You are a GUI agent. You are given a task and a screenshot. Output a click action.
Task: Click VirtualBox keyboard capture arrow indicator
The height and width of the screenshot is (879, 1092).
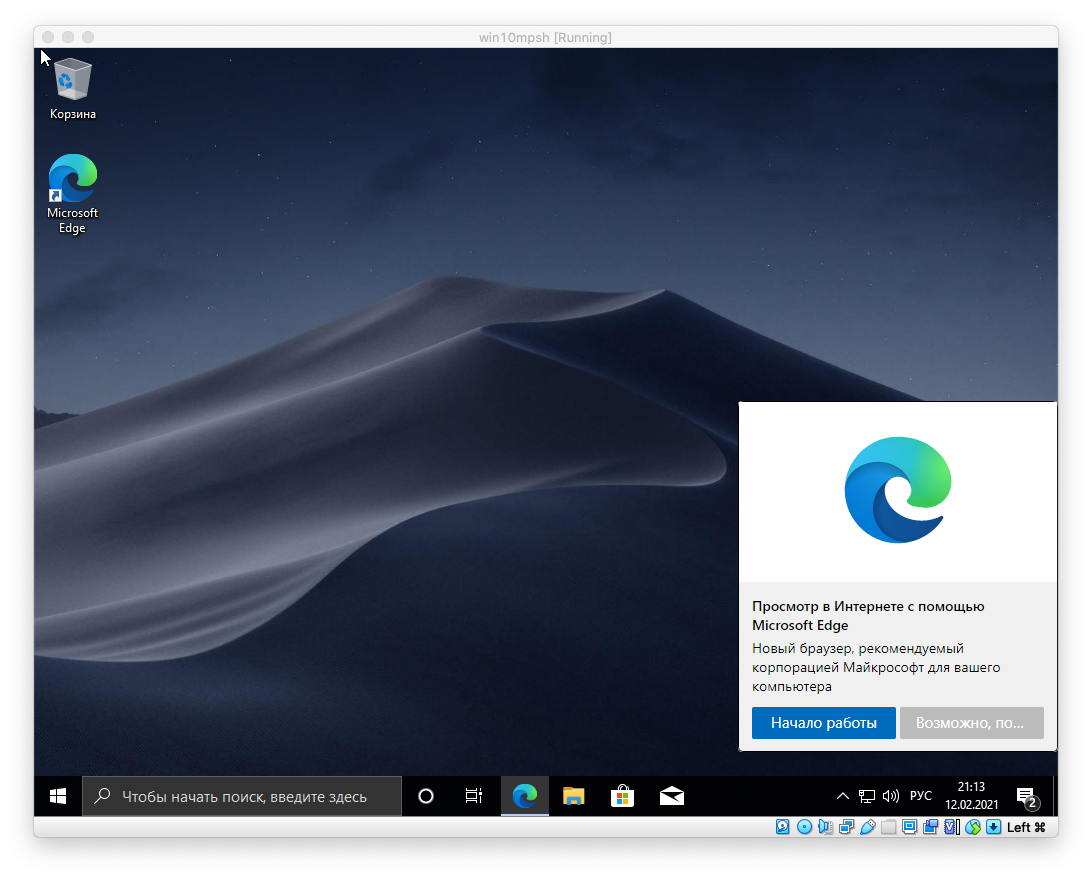pos(994,827)
